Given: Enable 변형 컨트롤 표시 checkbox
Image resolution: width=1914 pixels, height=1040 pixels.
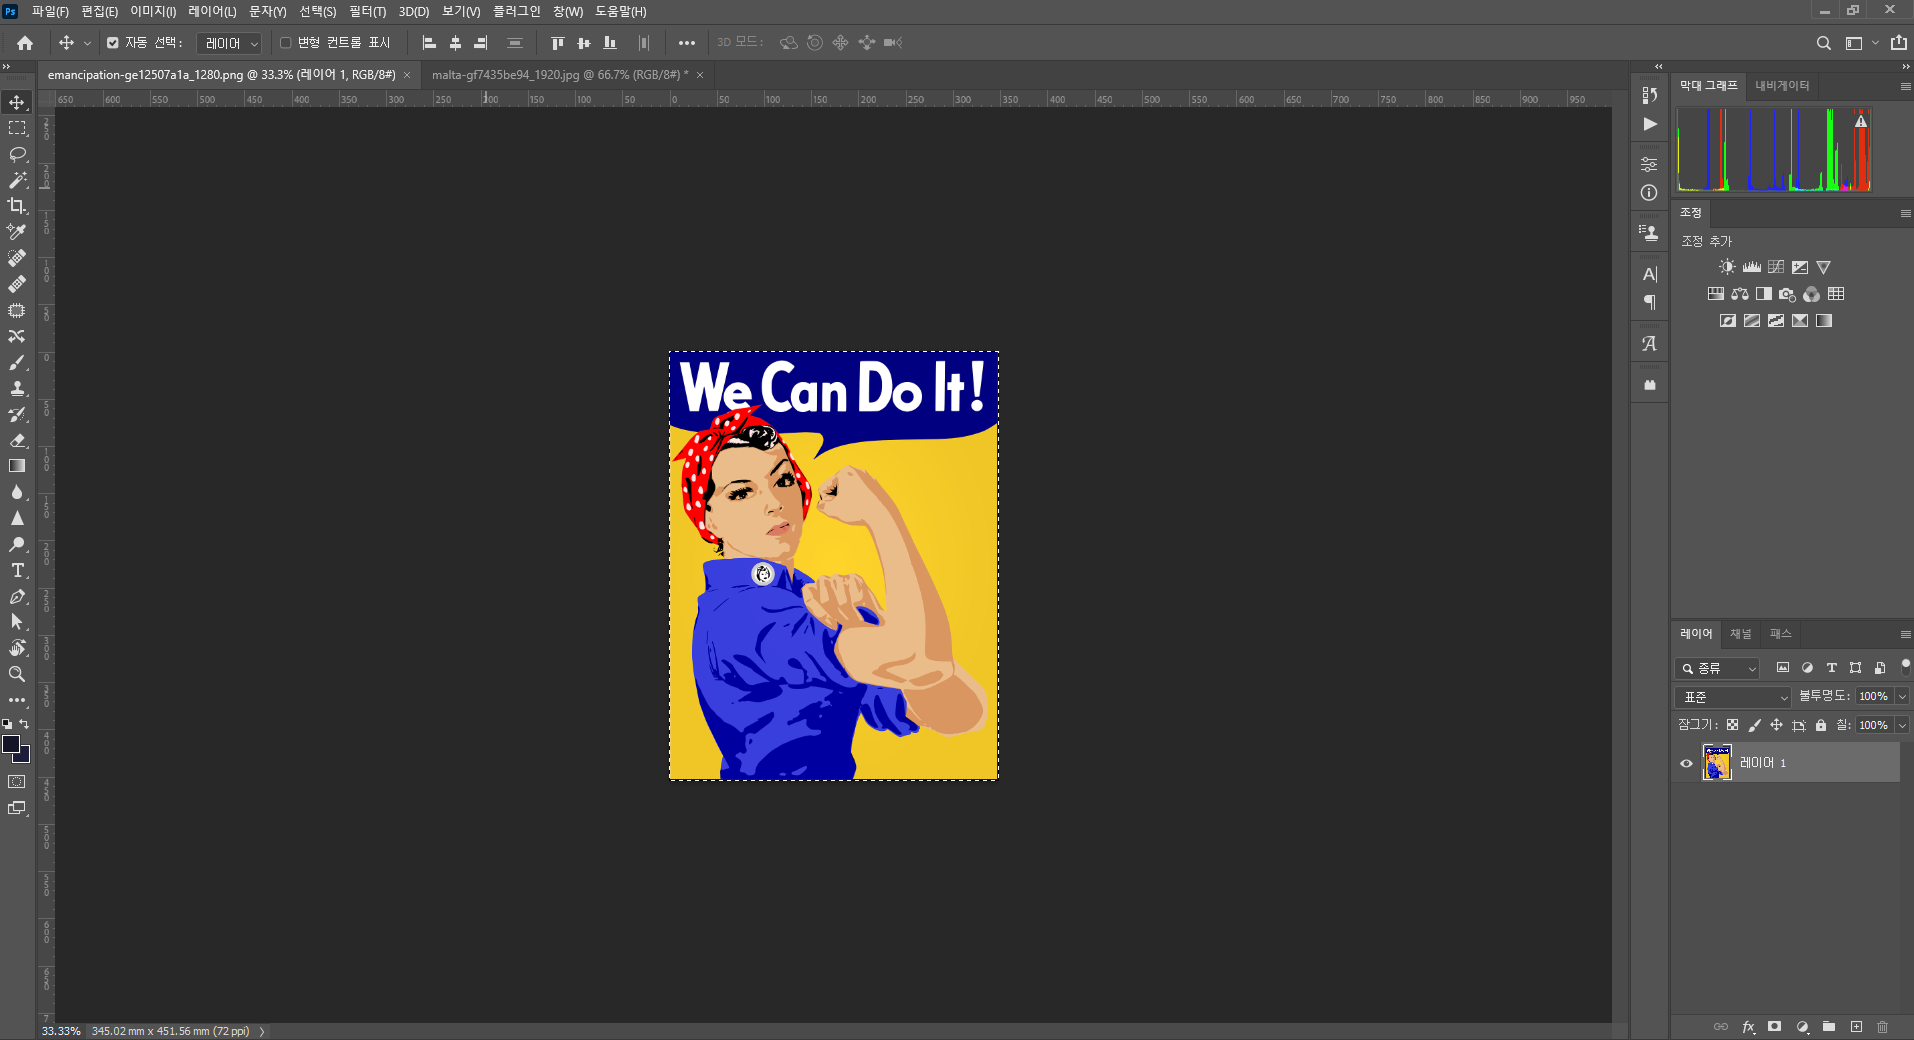Looking at the screenshot, I should pyautogui.click(x=286, y=43).
